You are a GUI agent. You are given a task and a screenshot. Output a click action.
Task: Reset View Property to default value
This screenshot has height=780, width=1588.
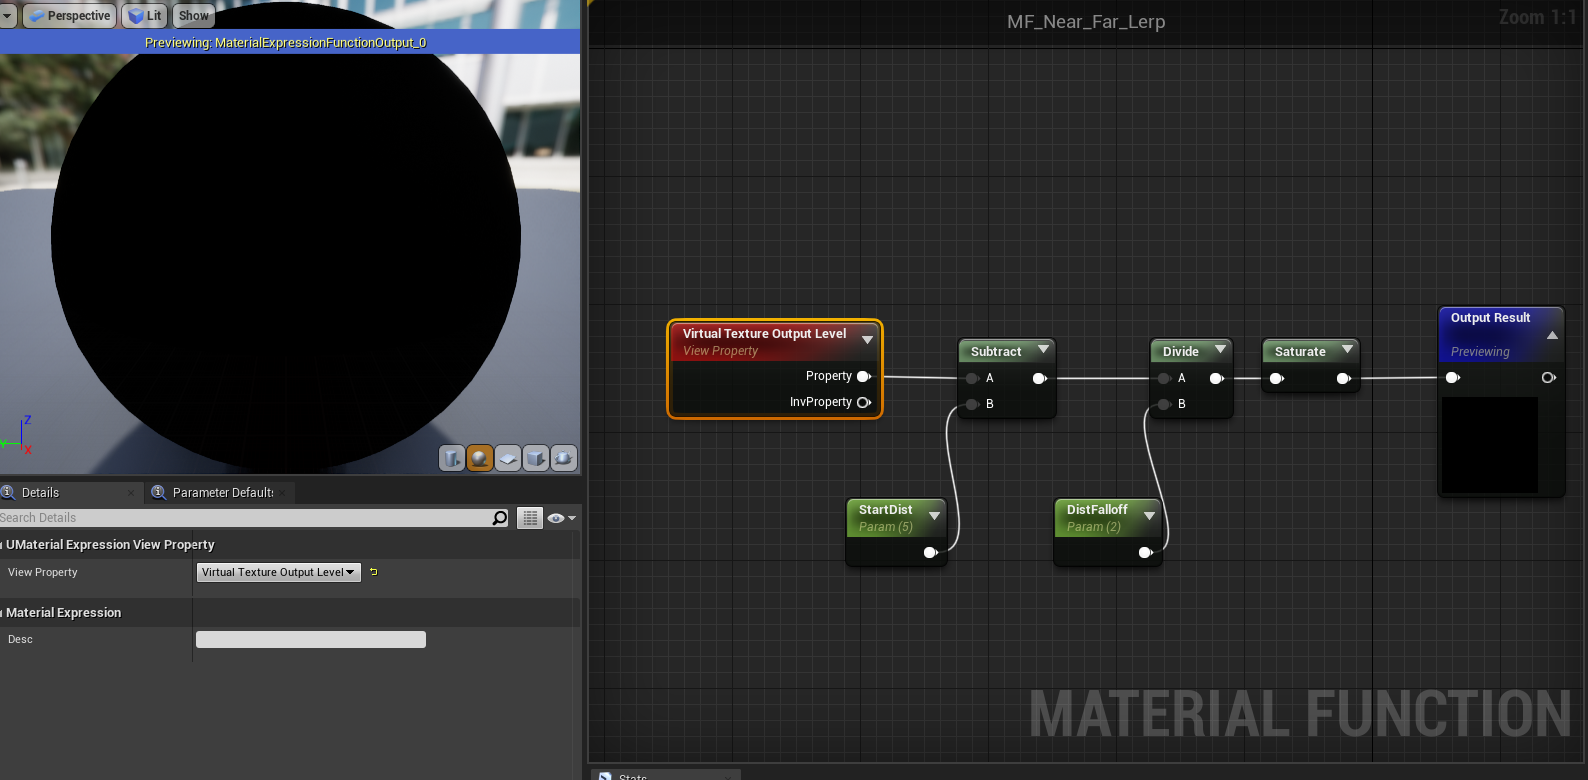click(x=374, y=572)
